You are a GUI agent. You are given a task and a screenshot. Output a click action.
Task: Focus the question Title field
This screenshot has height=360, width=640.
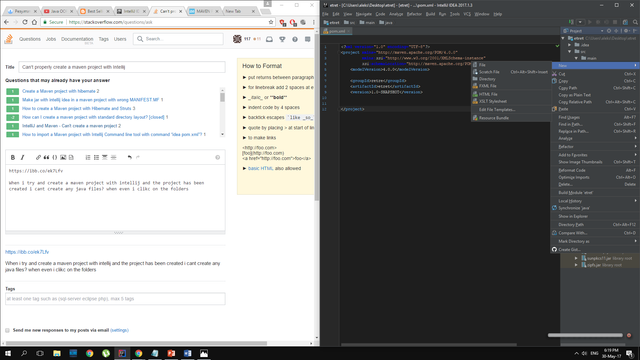click(x=122, y=67)
